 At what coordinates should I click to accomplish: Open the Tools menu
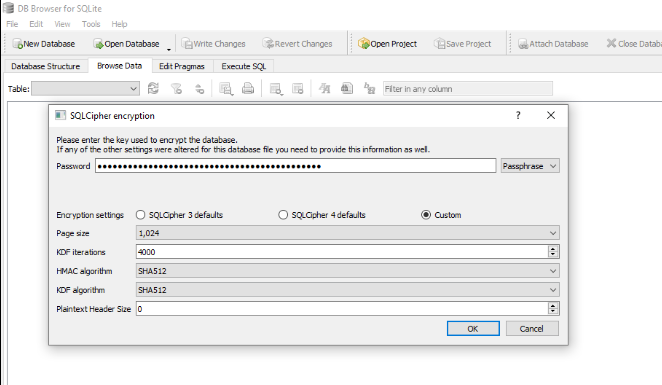click(91, 24)
